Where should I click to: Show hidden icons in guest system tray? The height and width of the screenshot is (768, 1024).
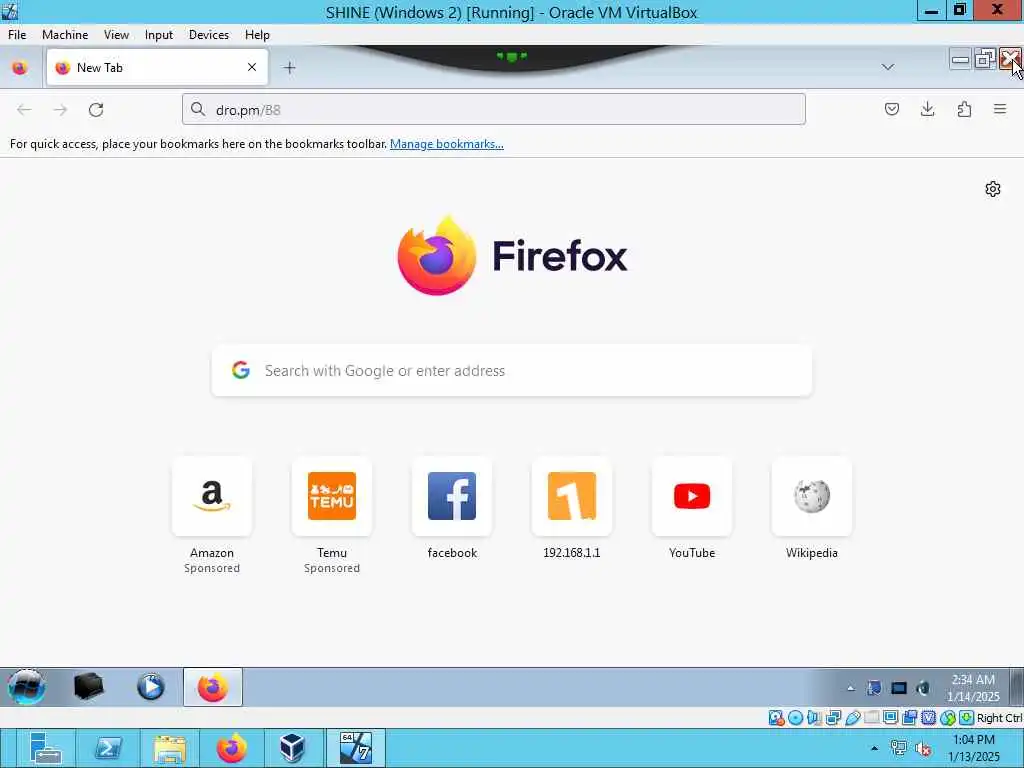tap(850, 688)
